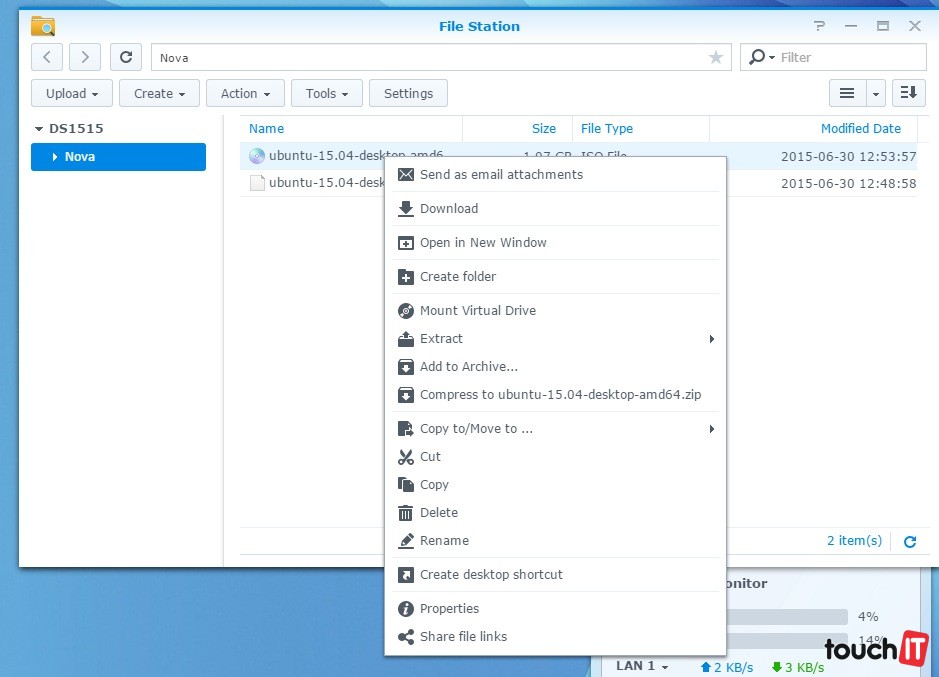Open the view mode dropdown arrow

click(876, 93)
